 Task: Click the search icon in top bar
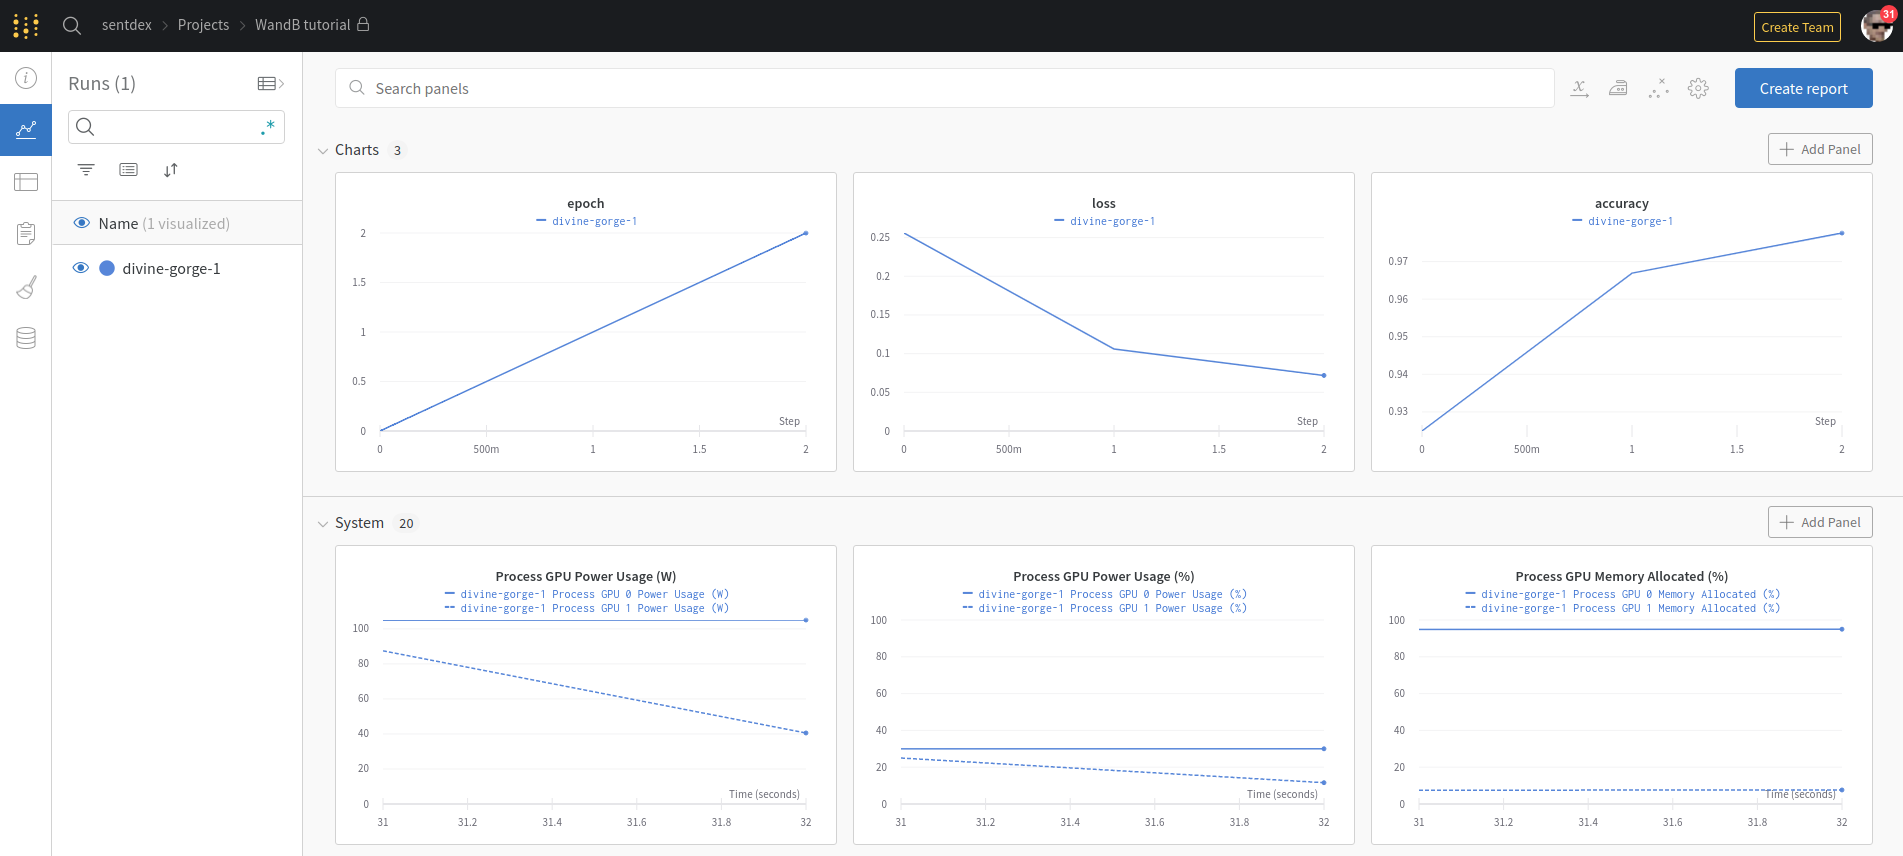click(72, 26)
